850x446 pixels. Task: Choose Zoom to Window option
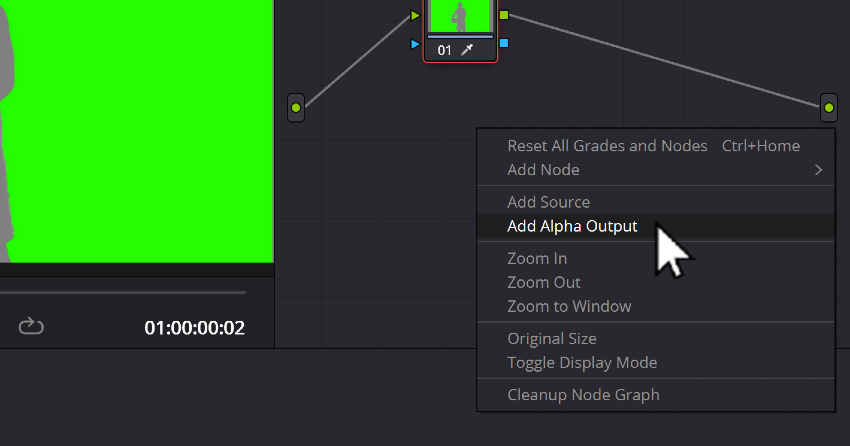[x=655, y=306]
